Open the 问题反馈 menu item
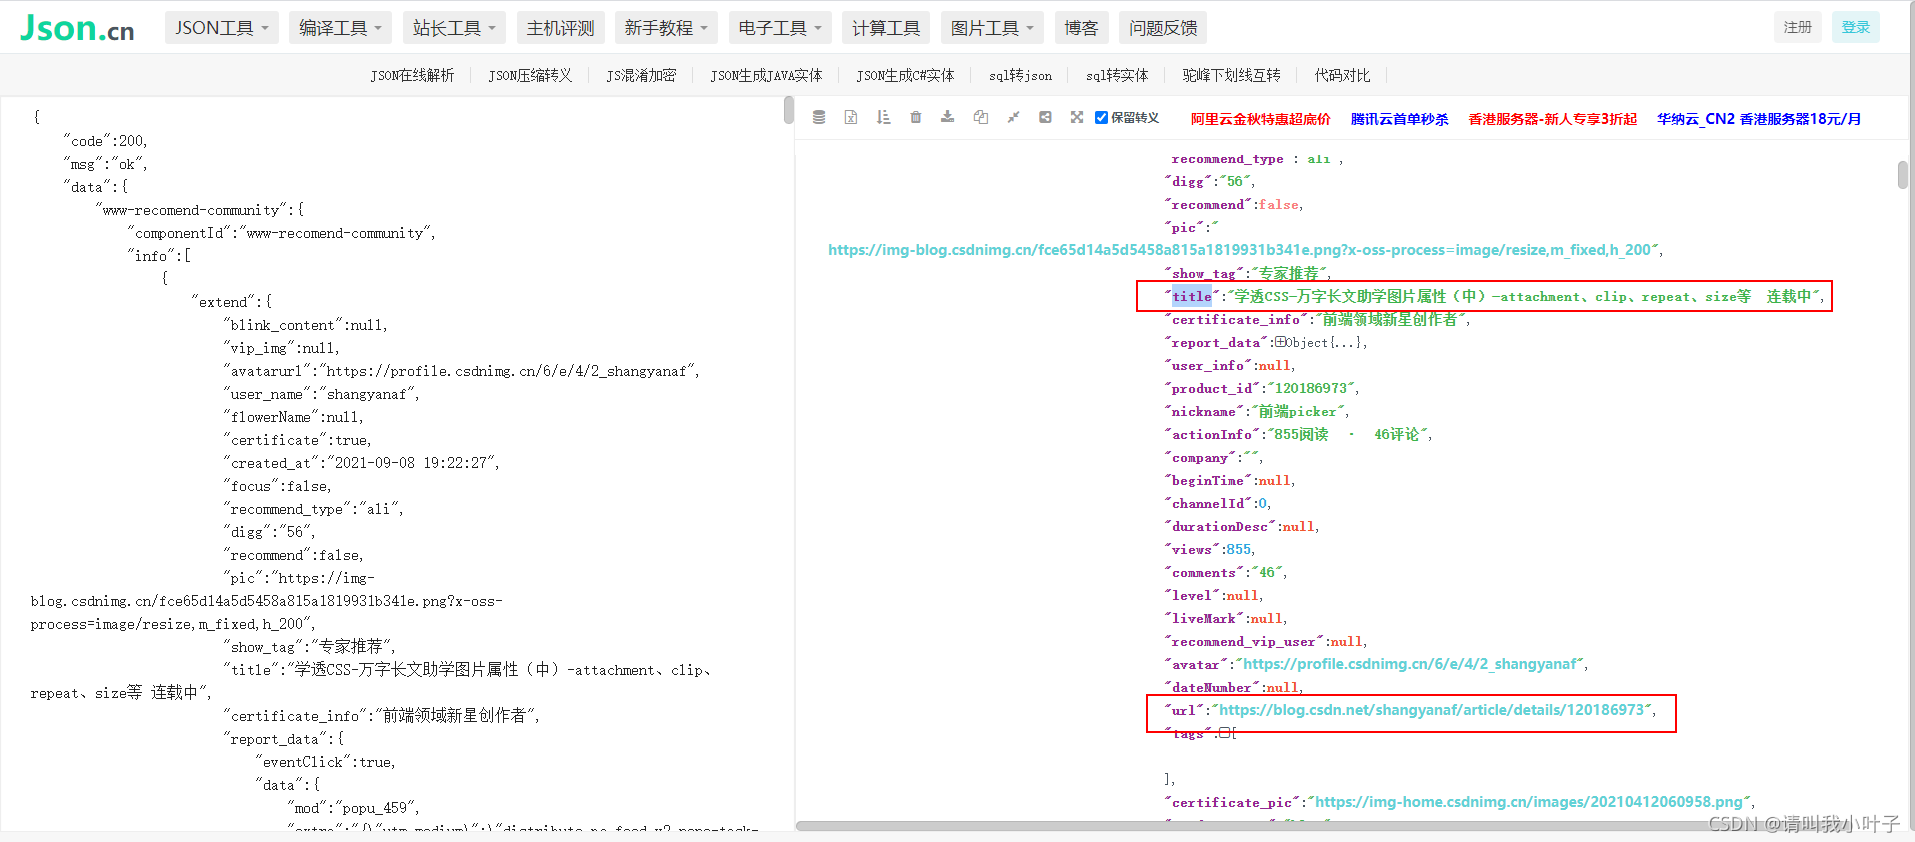The image size is (1915, 842). pos(1163,28)
